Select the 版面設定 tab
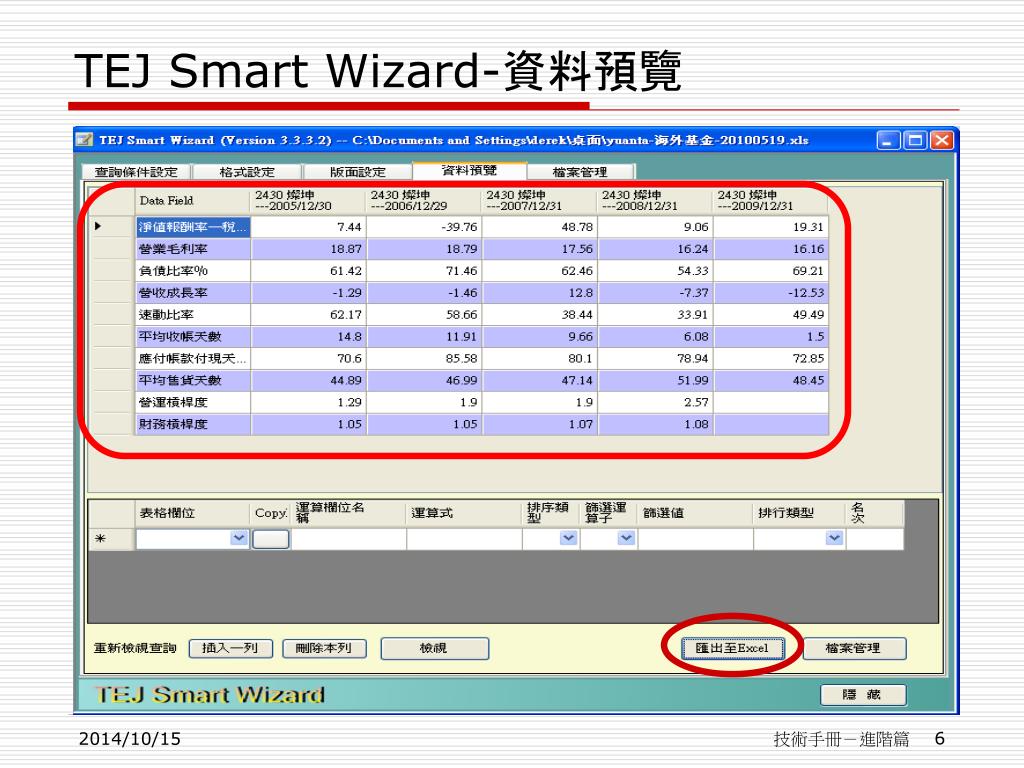The height and width of the screenshot is (768, 1024). click(x=357, y=172)
